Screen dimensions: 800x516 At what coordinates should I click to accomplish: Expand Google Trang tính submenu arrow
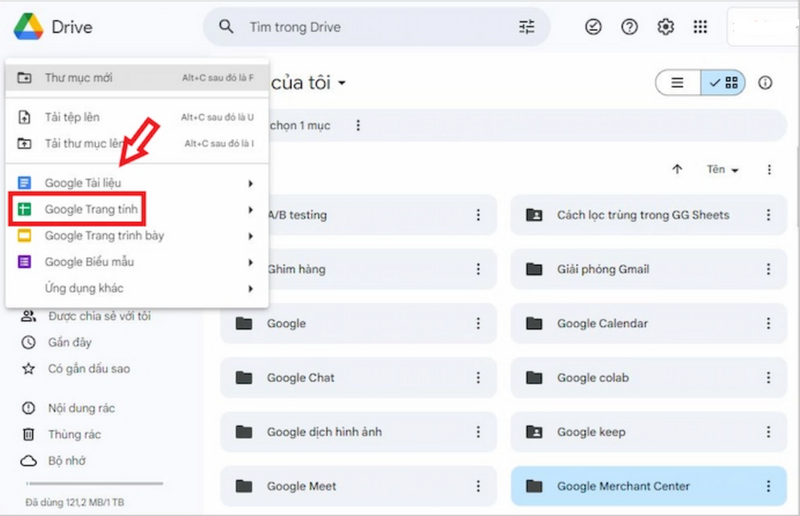(x=251, y=210)
